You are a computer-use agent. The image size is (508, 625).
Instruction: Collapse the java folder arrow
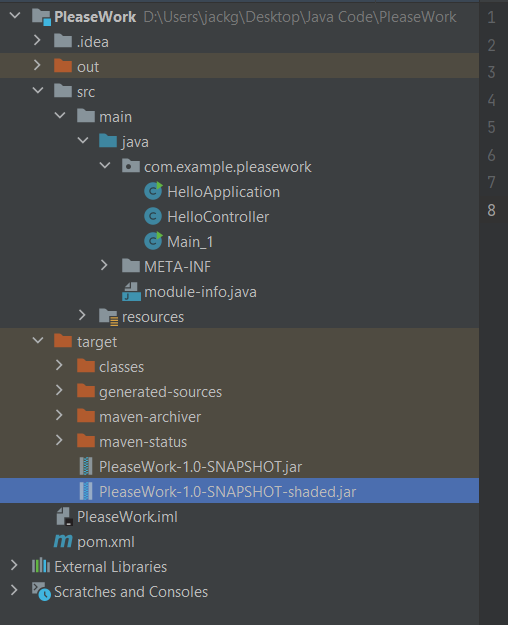point(83,140)
